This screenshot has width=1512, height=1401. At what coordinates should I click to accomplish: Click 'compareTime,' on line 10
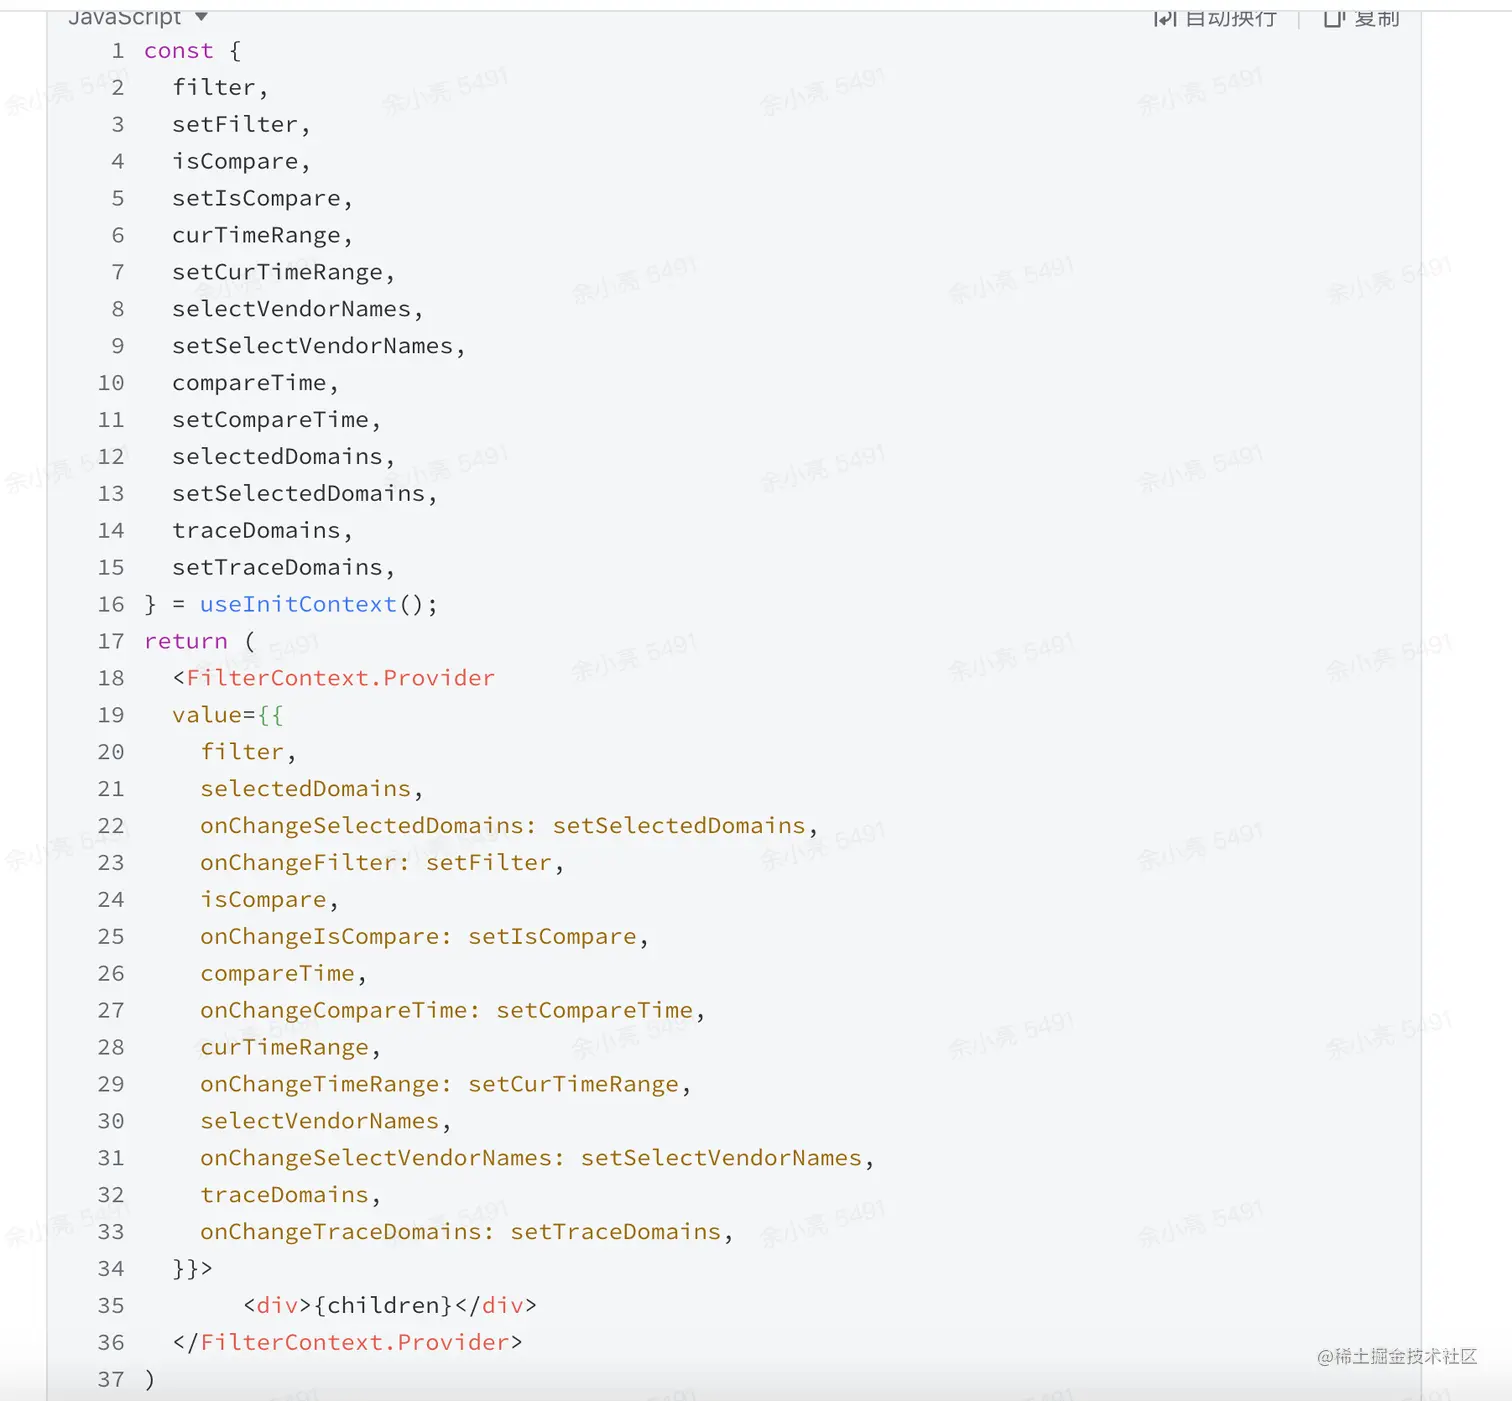(x=255, y=383)
